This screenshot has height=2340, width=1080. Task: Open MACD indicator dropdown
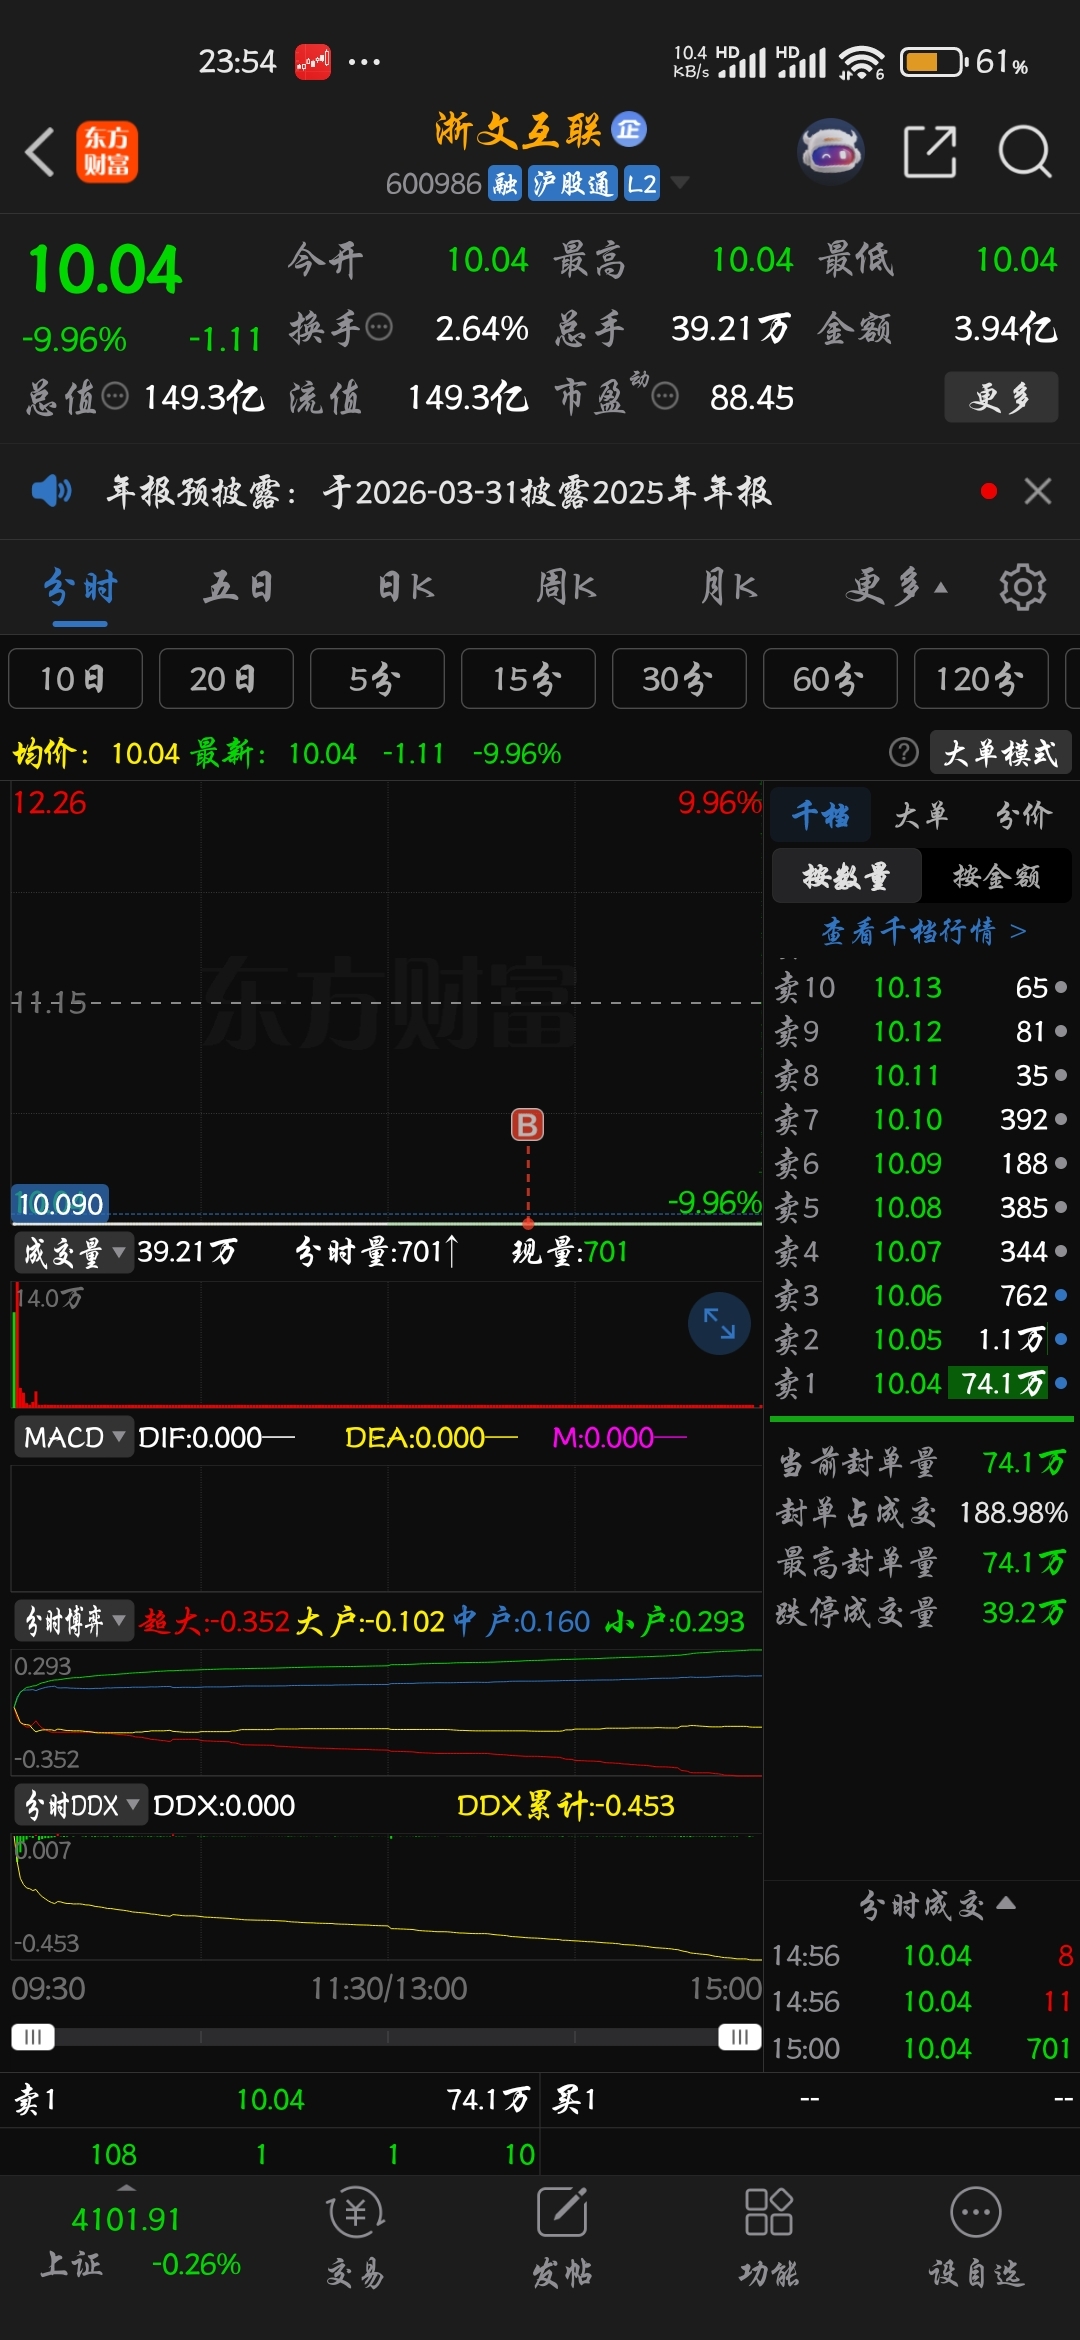tap(74, 1437)
